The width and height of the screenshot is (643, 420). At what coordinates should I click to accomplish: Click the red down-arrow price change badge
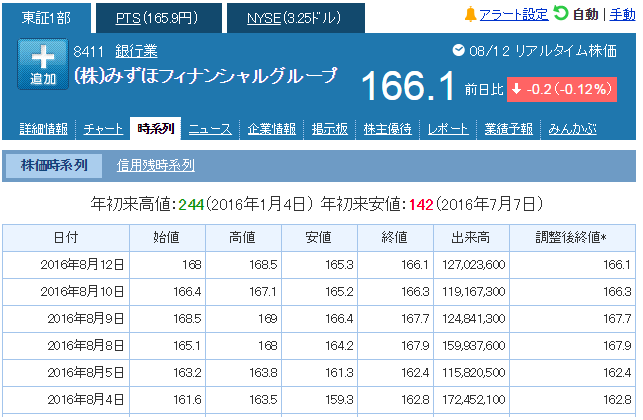point(562,89)
